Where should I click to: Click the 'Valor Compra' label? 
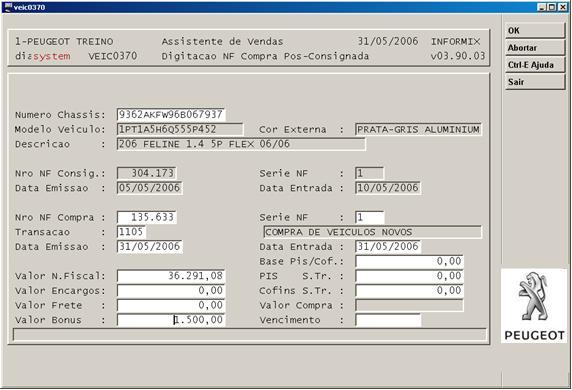pos(296,305)
